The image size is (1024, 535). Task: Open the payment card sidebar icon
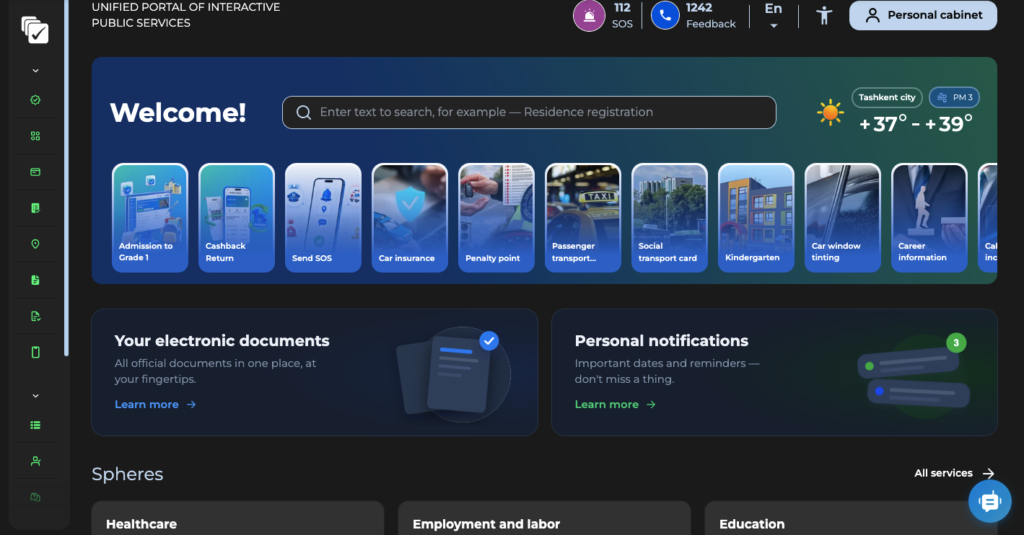[x=35, y=172]
